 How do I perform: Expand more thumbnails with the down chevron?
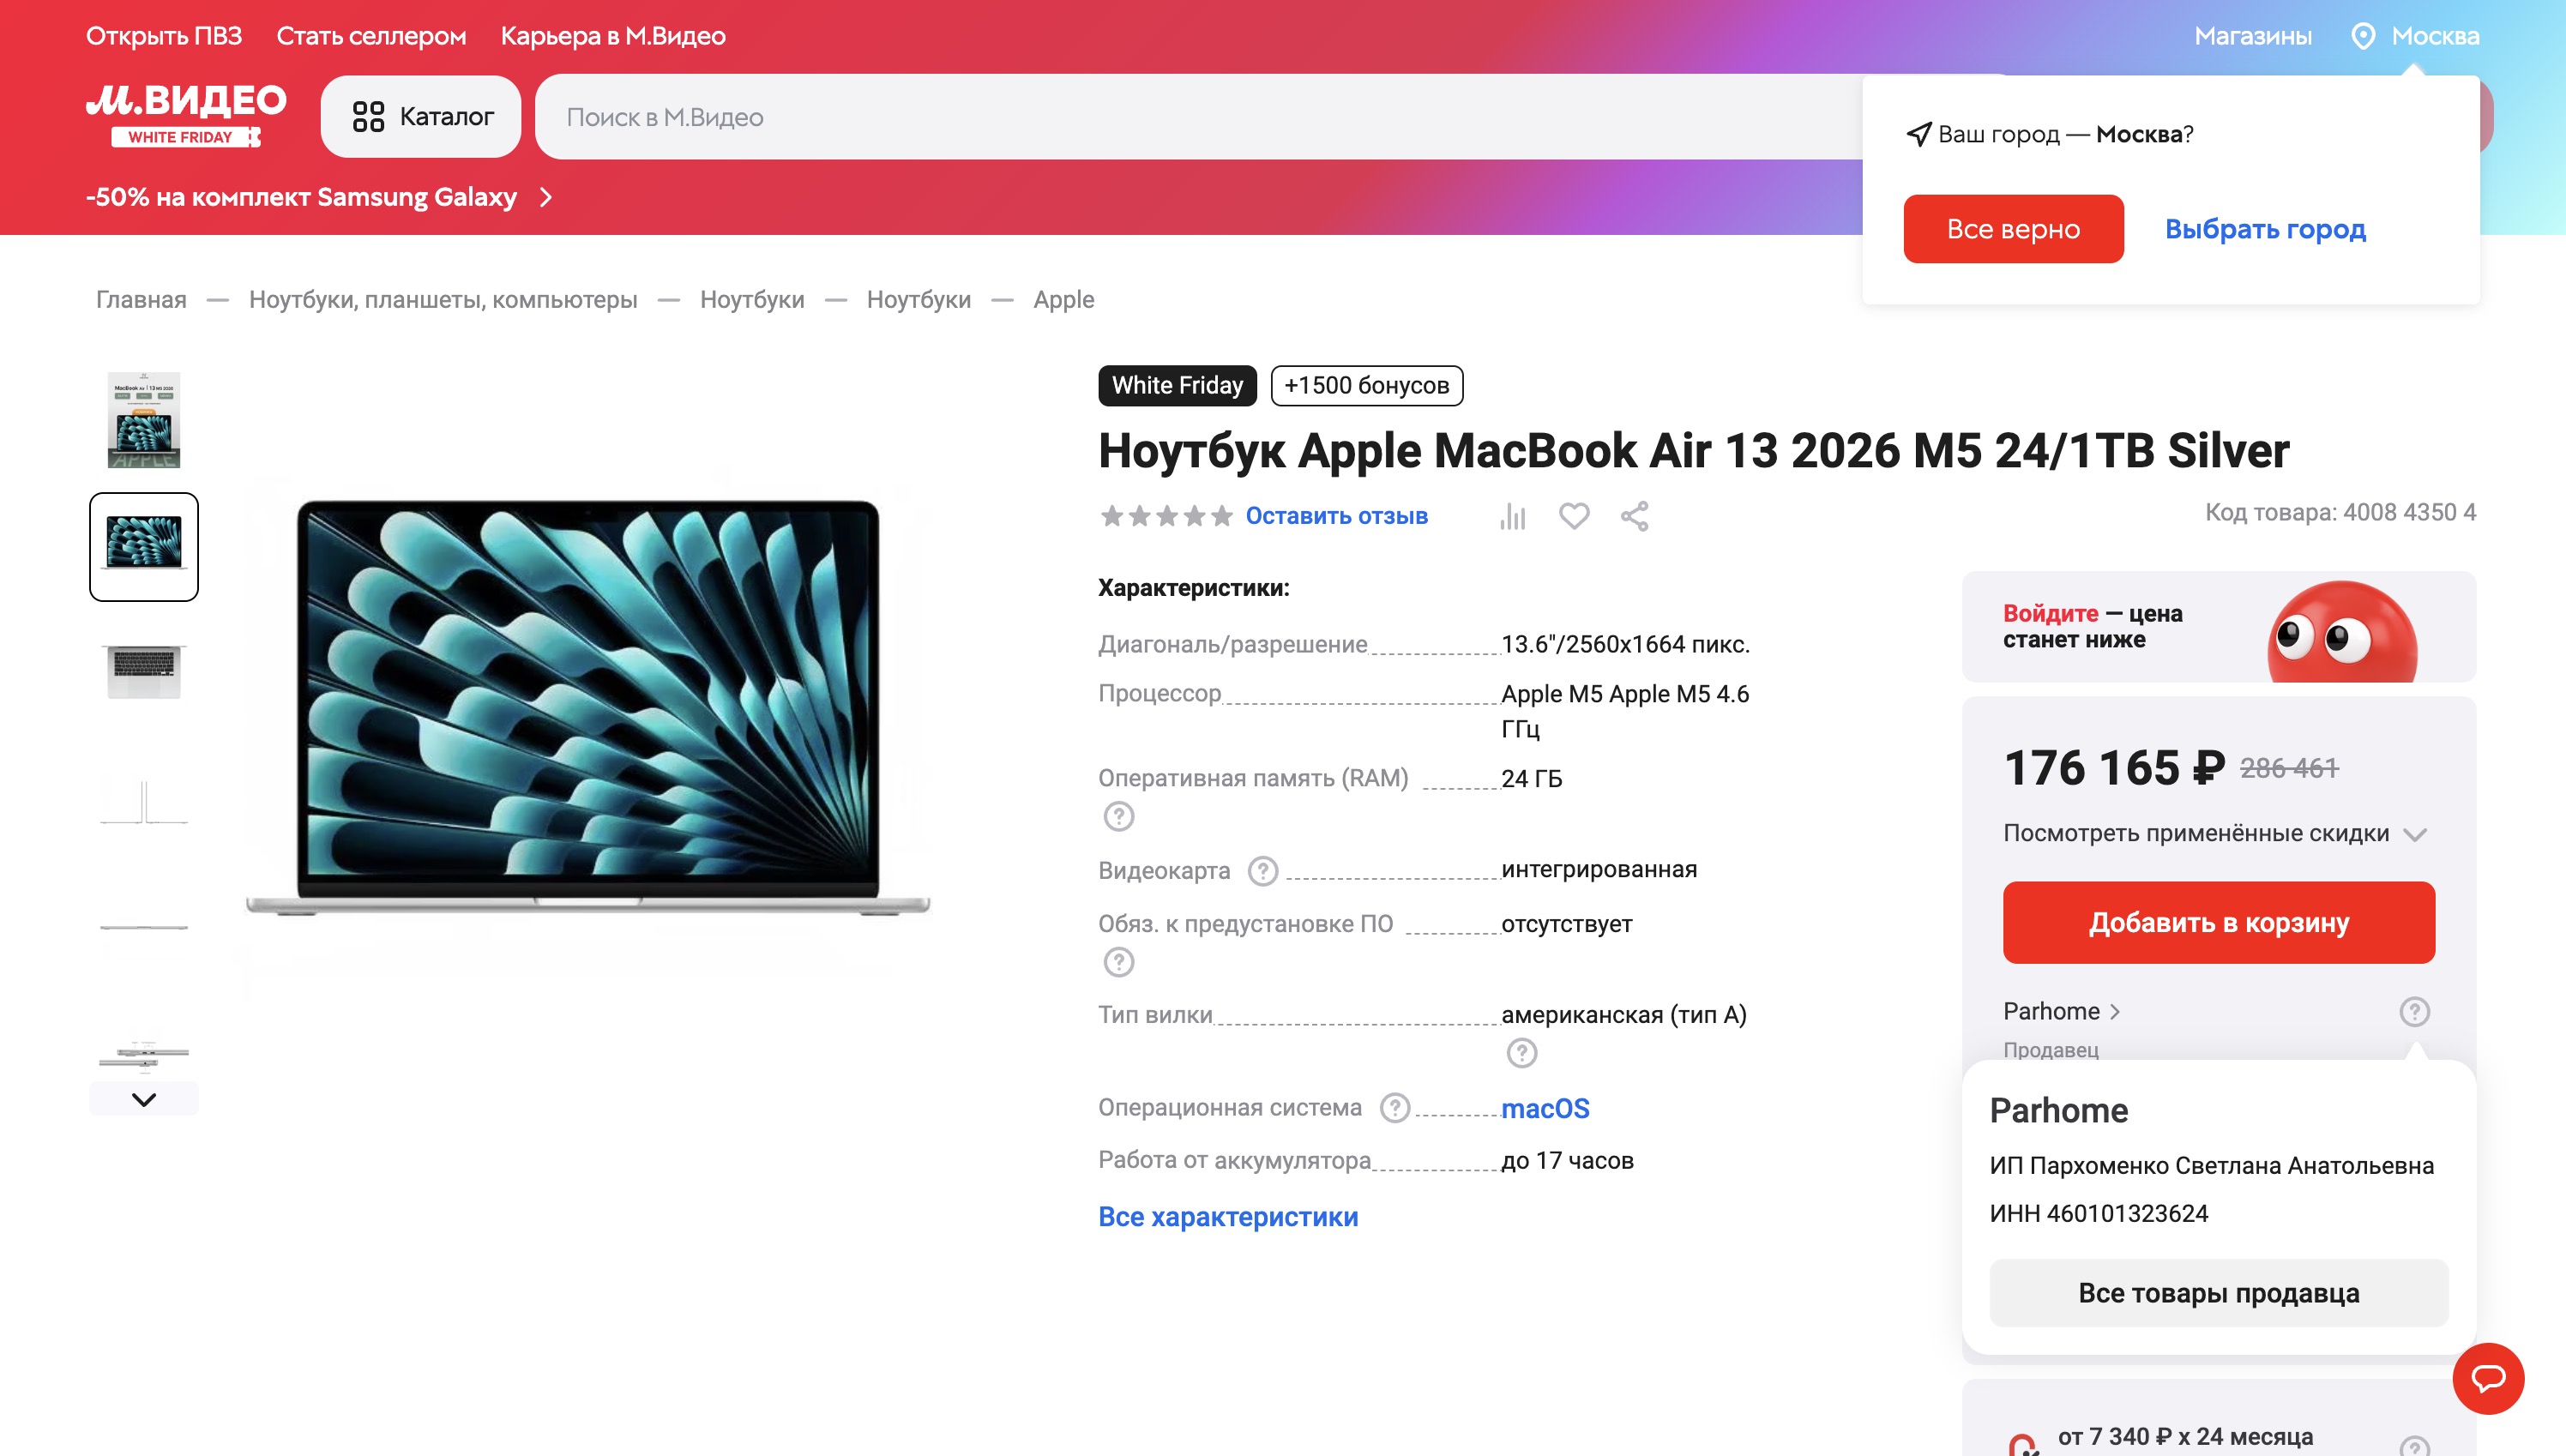(144, 1099)
